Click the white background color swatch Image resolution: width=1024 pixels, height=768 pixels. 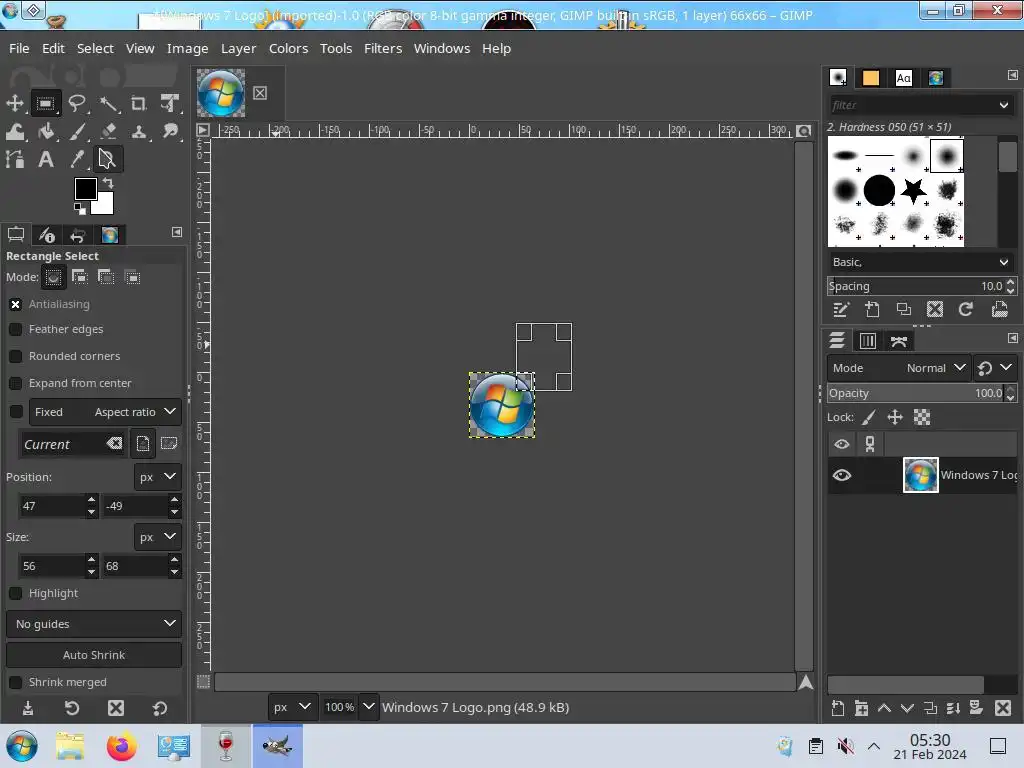point(104,204)
